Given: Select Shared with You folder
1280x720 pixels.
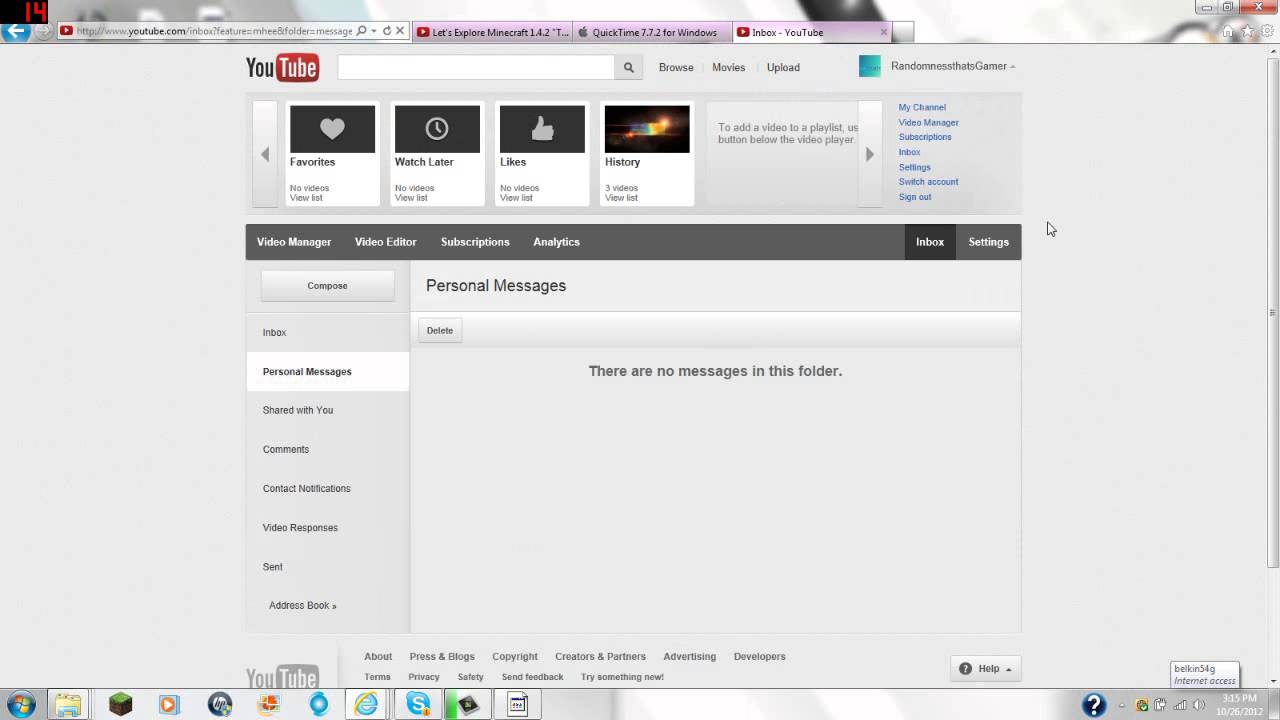Looking at the screenshot, I should [327, 410].
